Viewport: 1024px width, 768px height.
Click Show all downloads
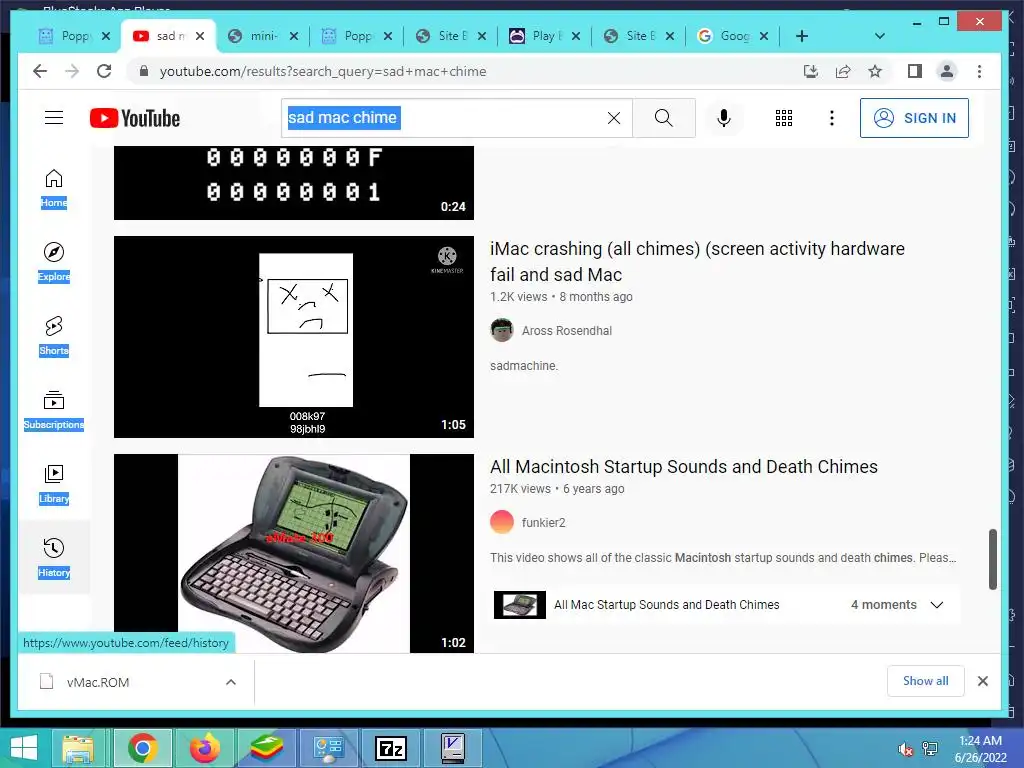925,681
